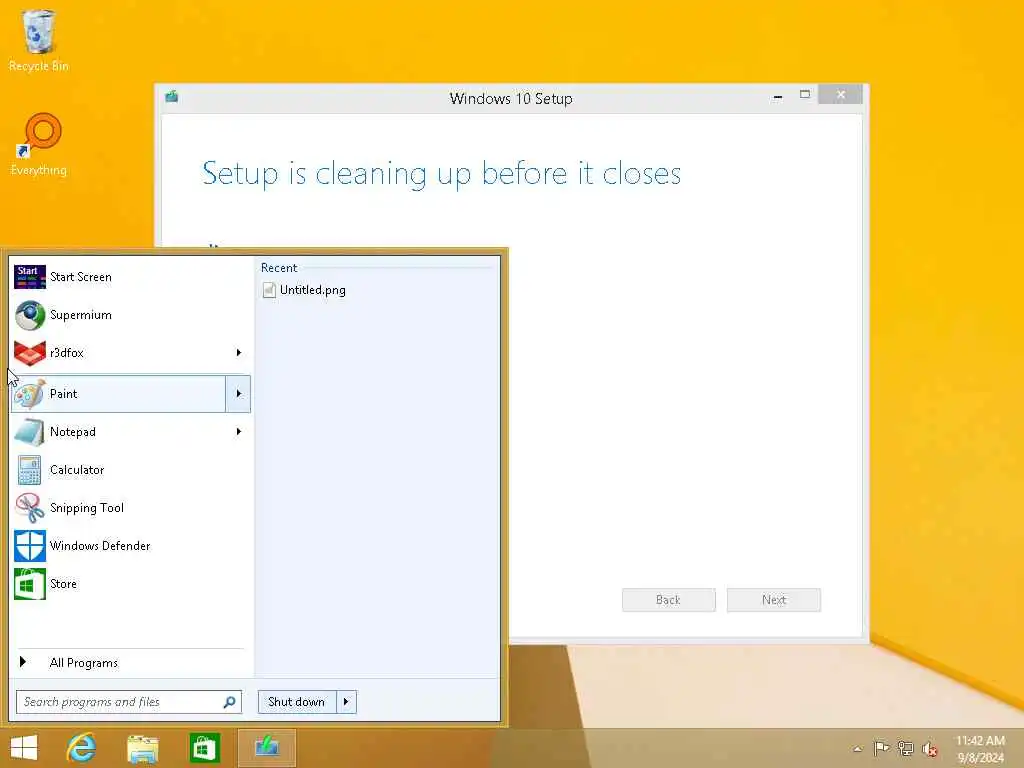This screenshot has width=1024, height=768.
Task: Click Action Center flag tray icon
Action: point(881,748)
